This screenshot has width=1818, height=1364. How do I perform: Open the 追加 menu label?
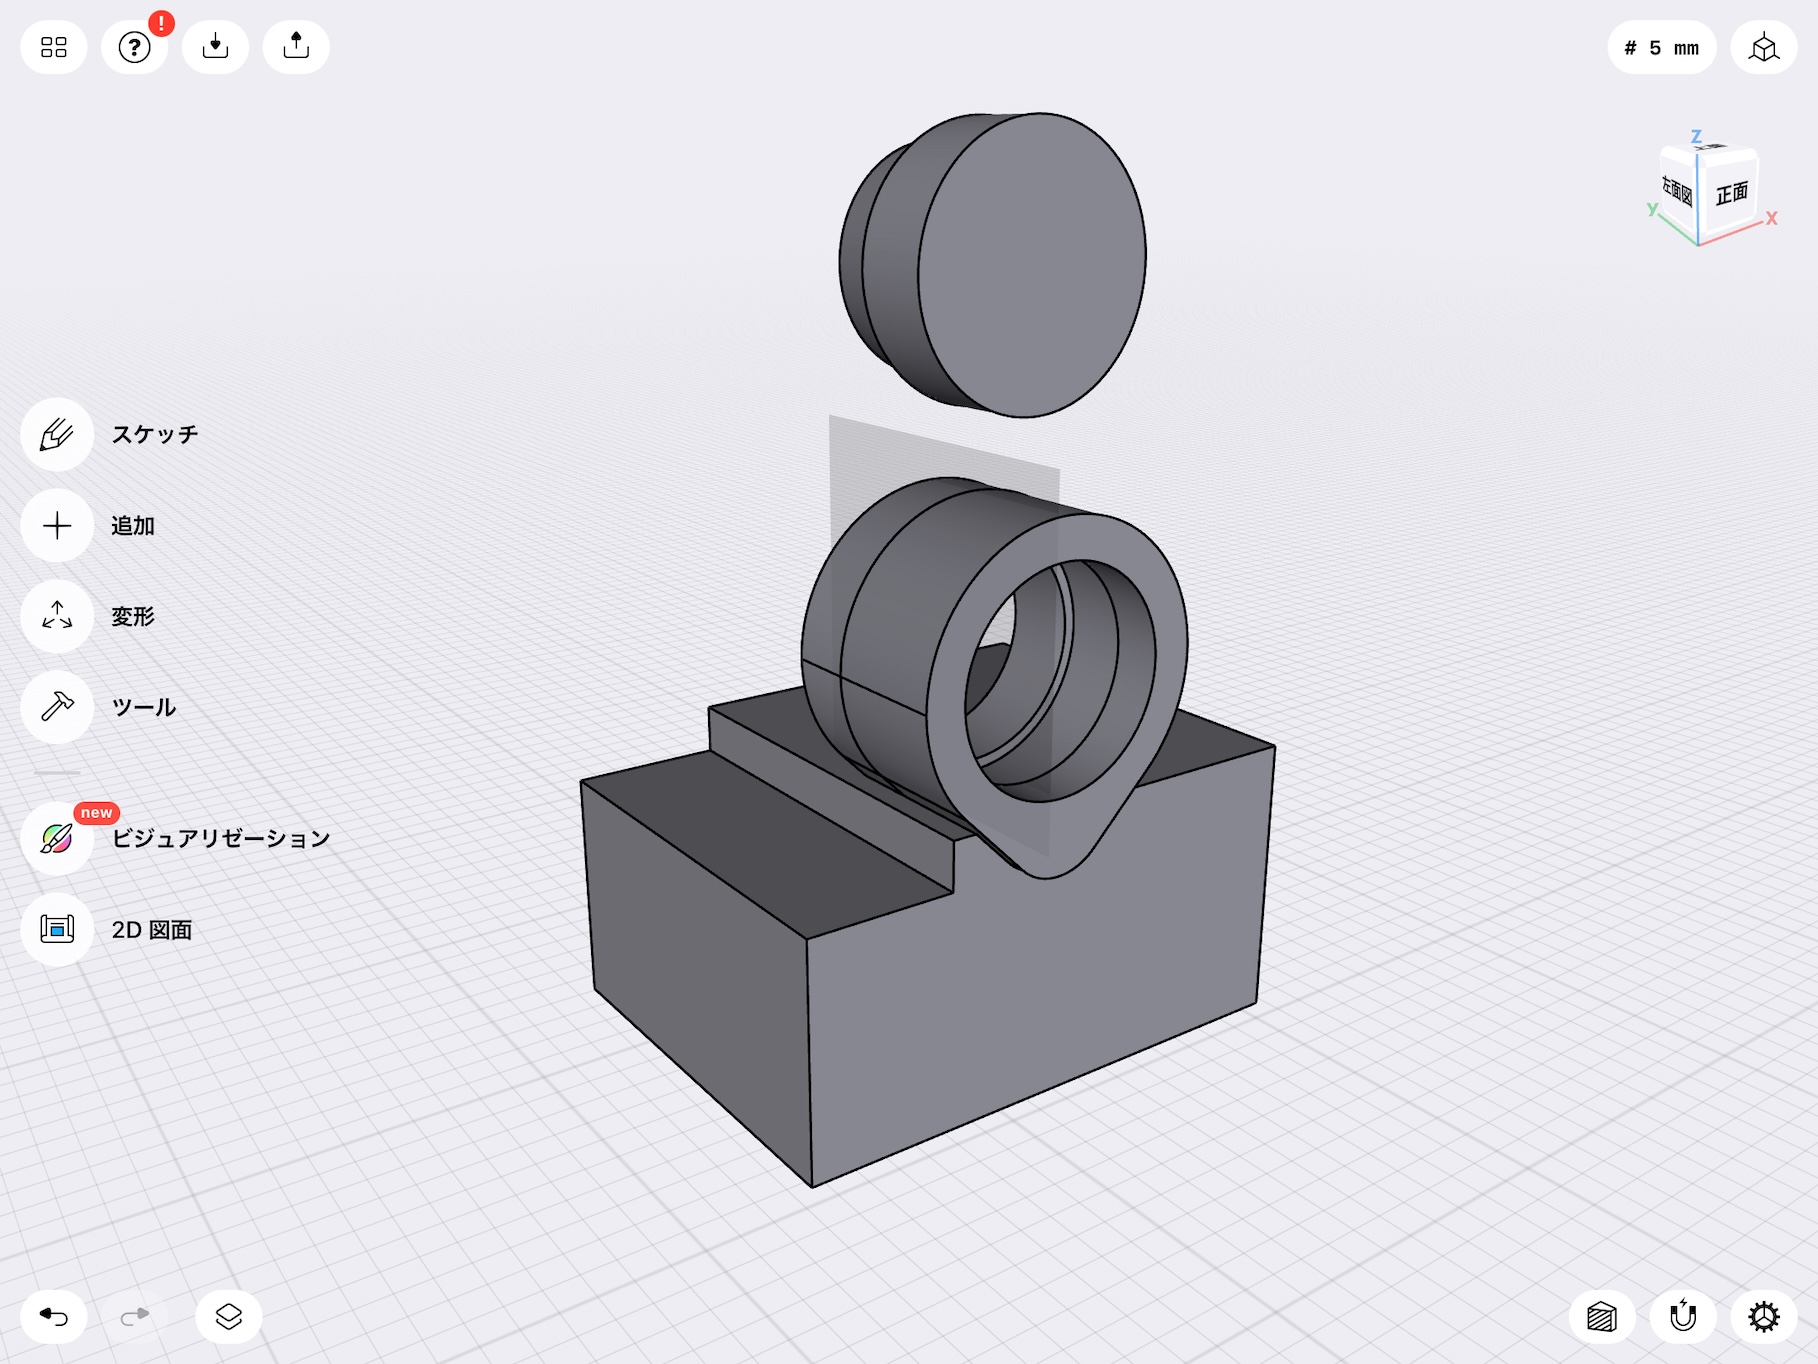click(x=133, y=525)
